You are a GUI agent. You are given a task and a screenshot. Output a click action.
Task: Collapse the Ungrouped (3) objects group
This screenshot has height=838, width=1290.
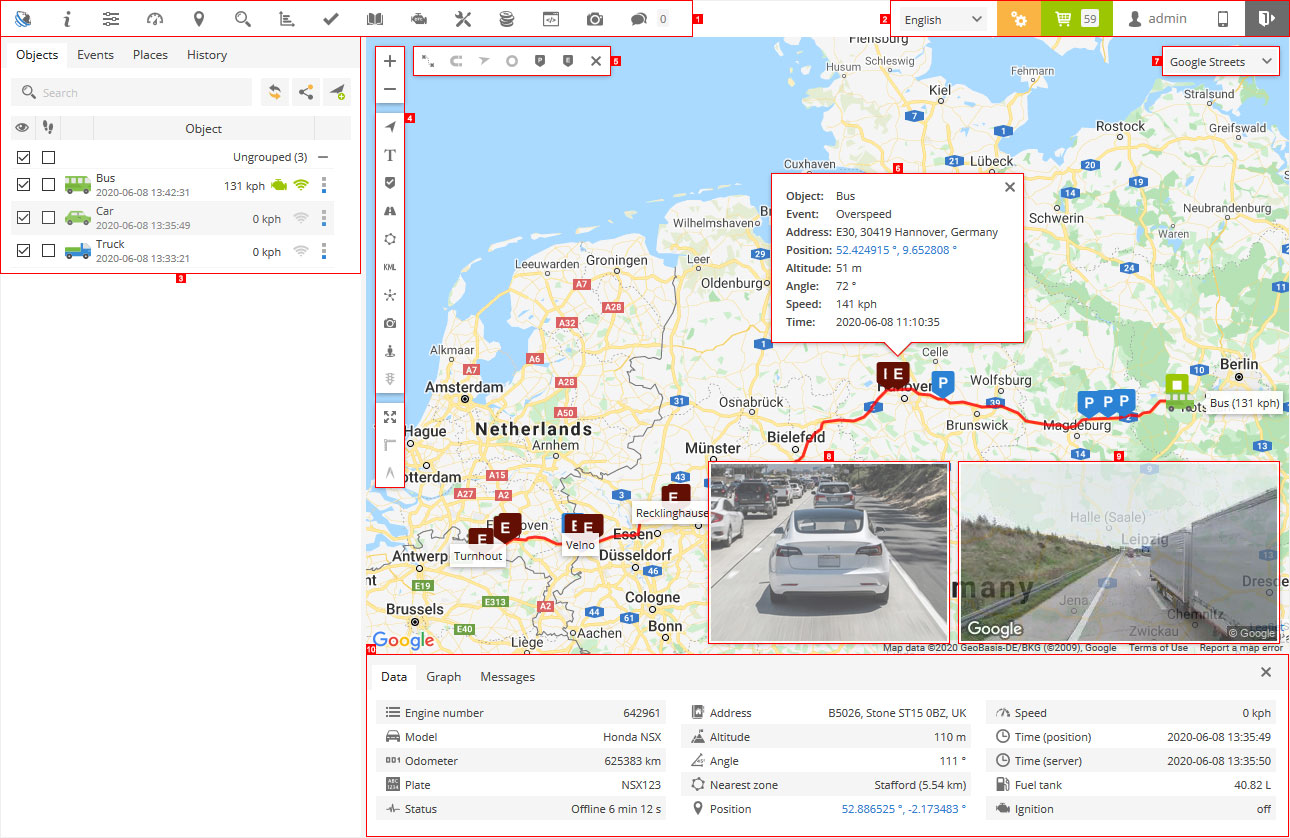click(322, 157)
